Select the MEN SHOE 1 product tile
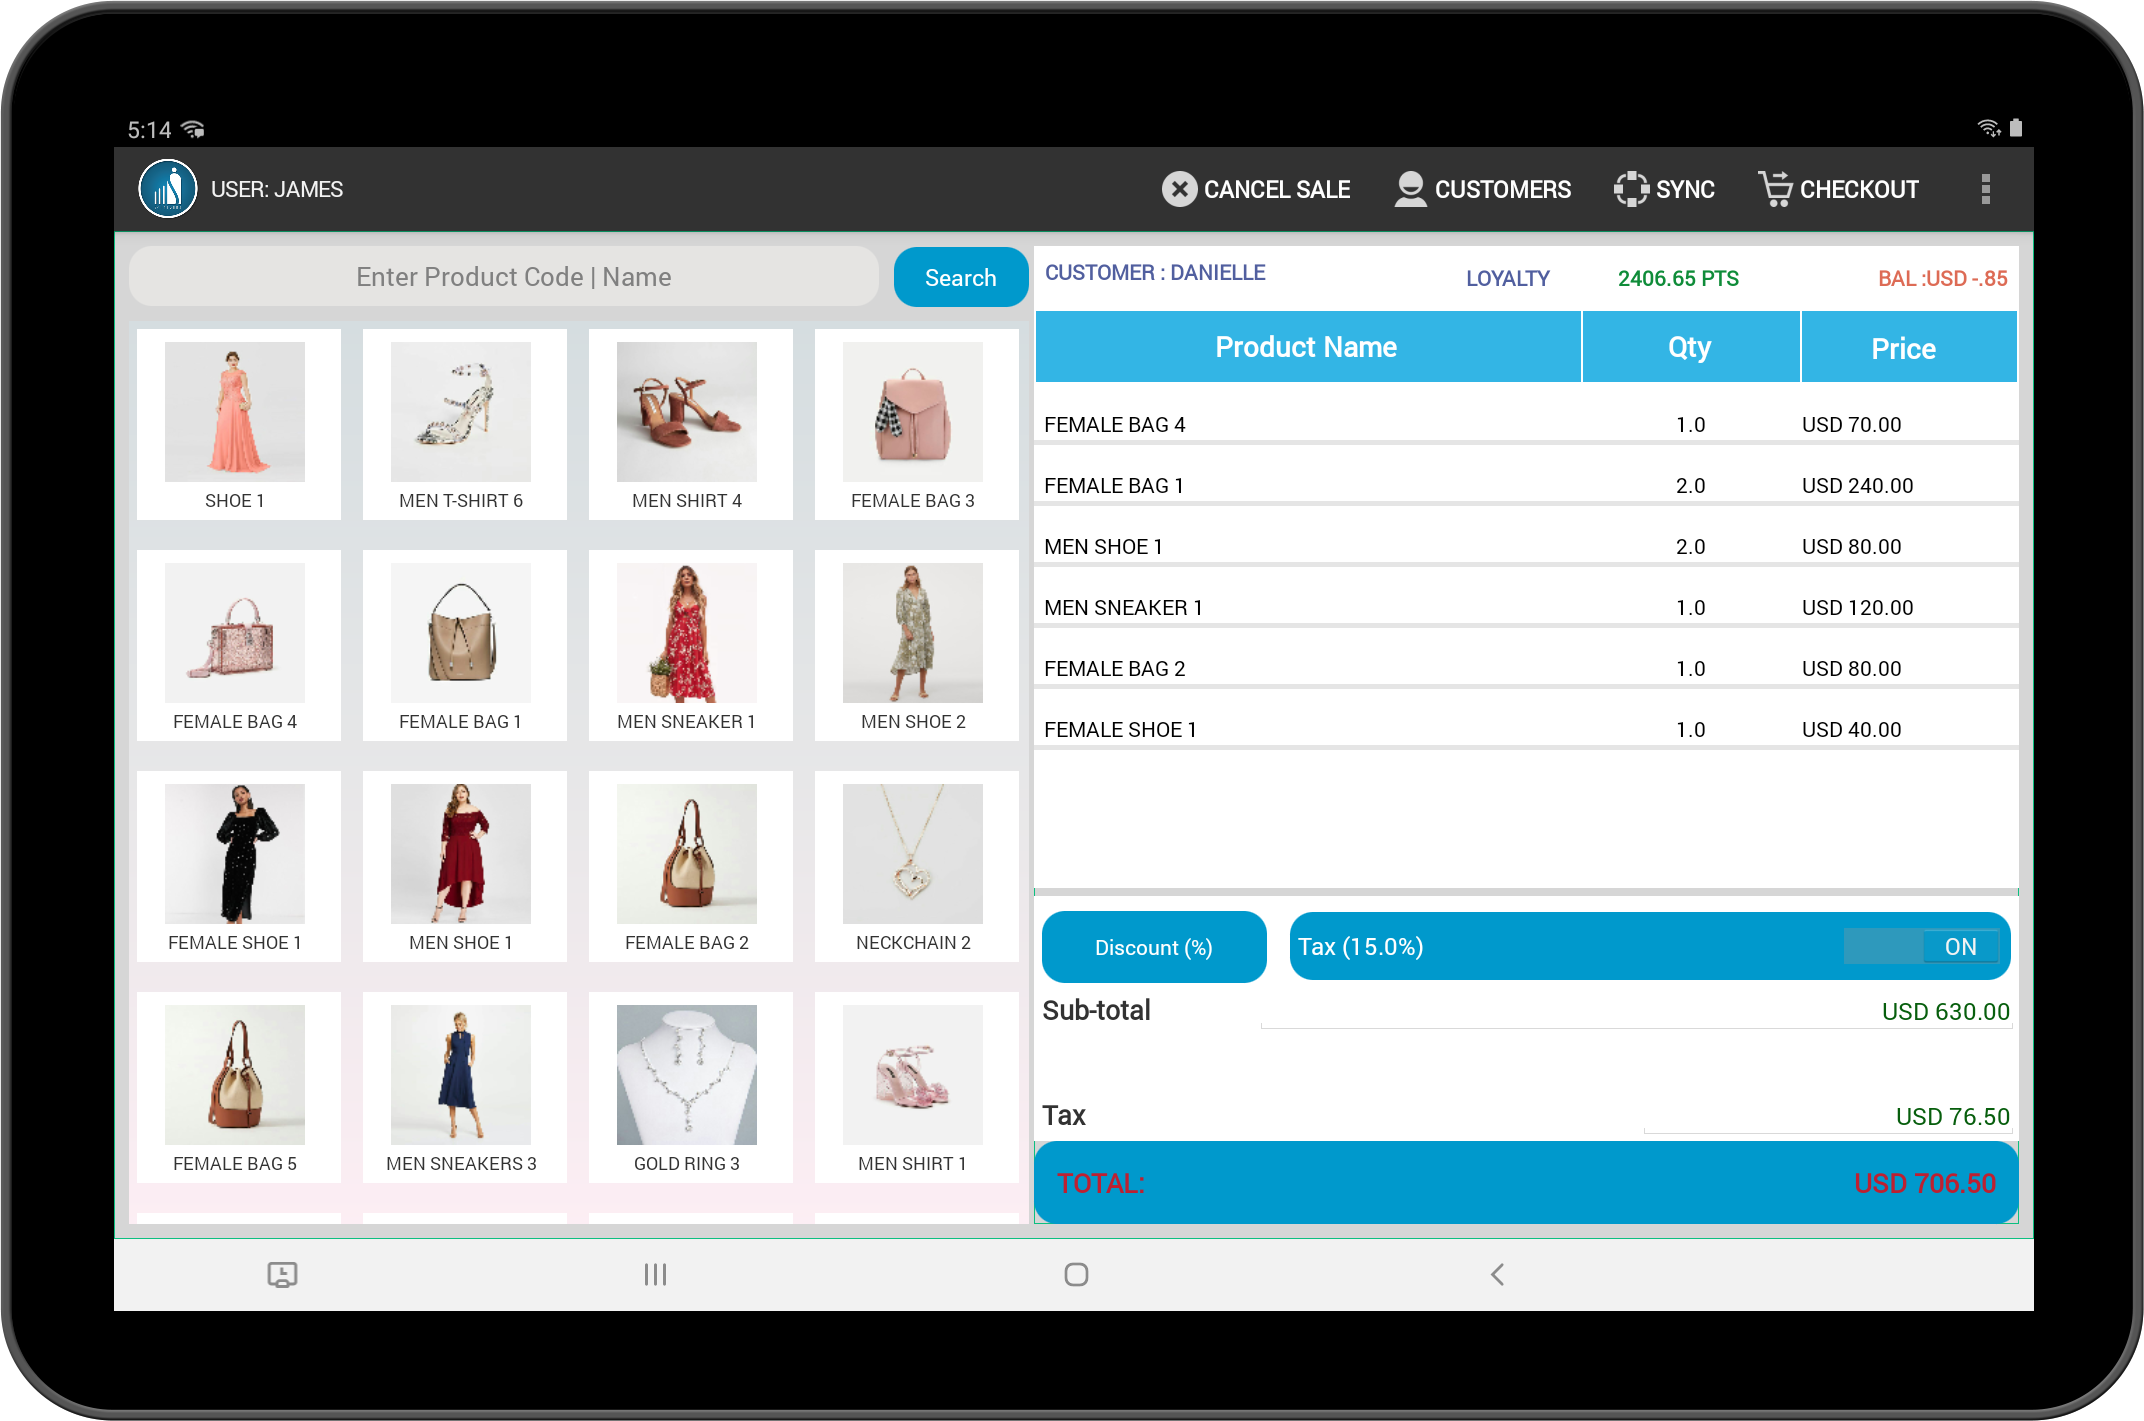The image size is (2144, 1421). point(465,866)
